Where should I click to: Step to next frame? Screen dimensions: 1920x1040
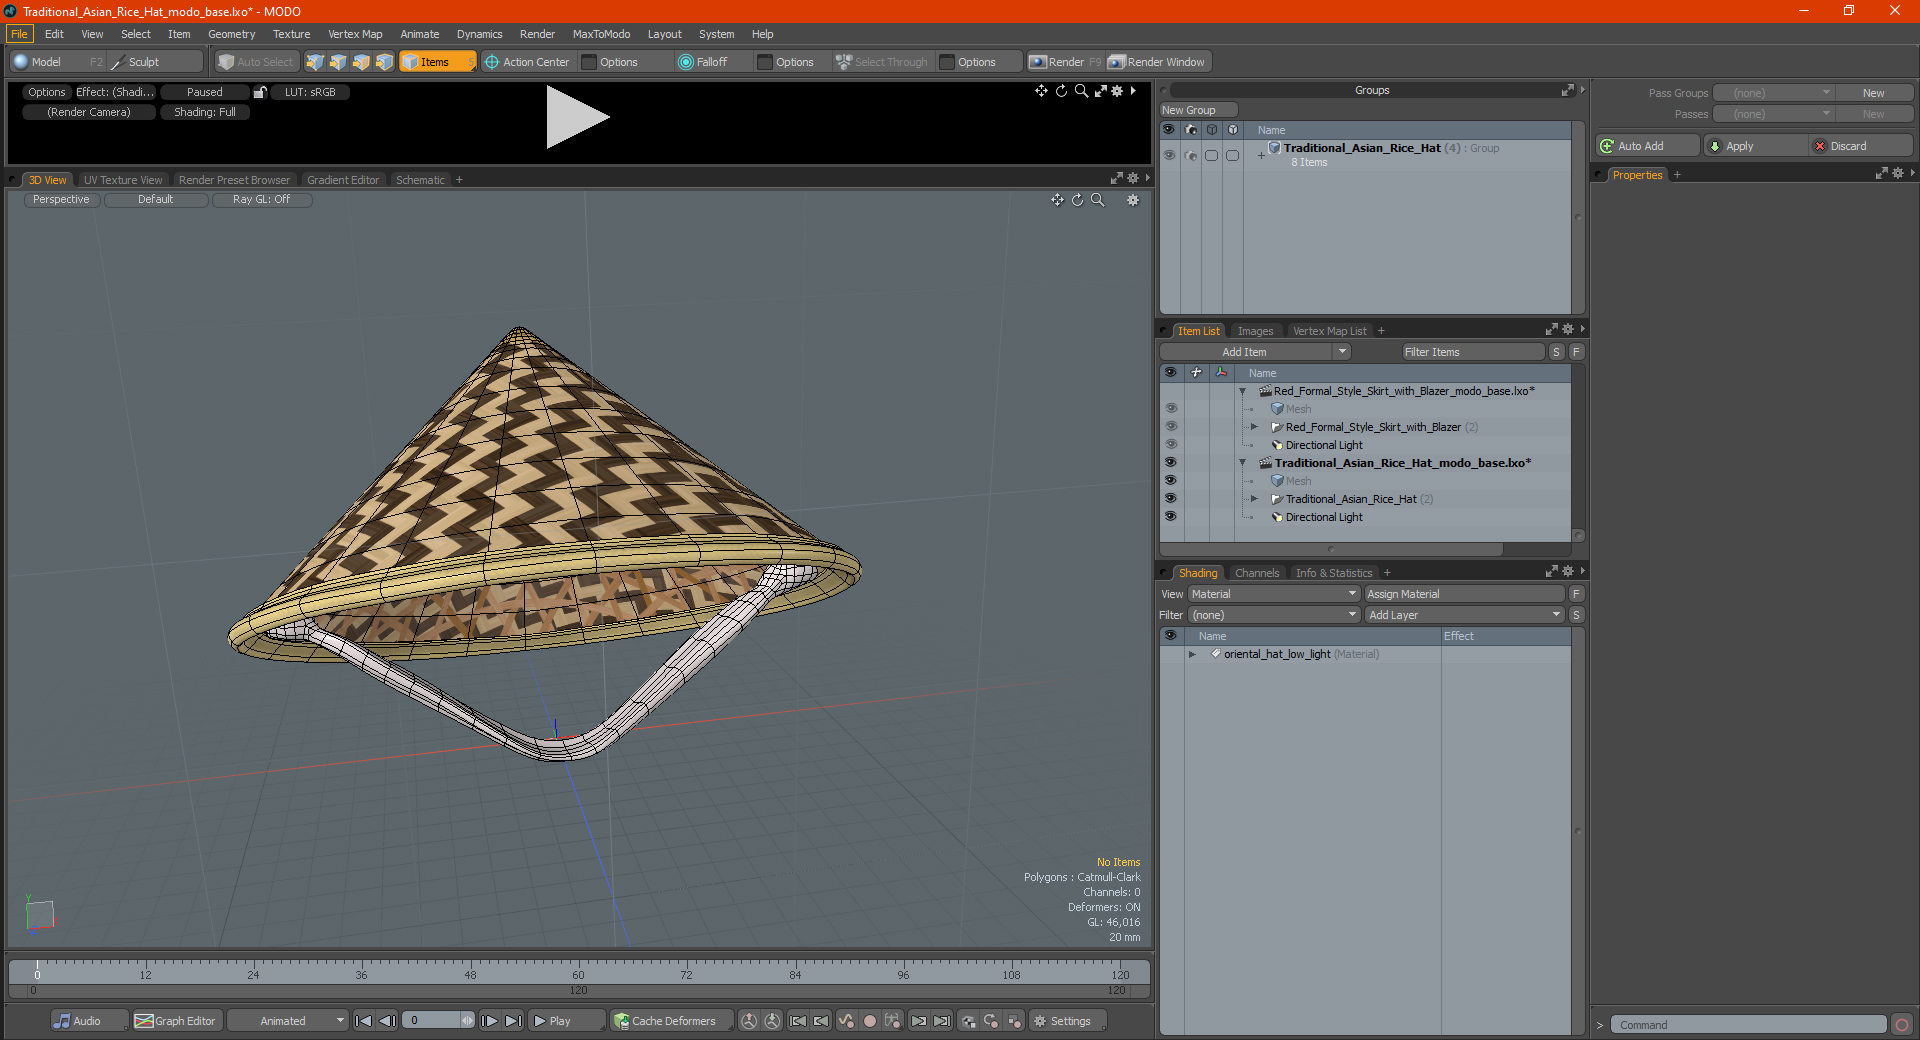(489, 1021)
